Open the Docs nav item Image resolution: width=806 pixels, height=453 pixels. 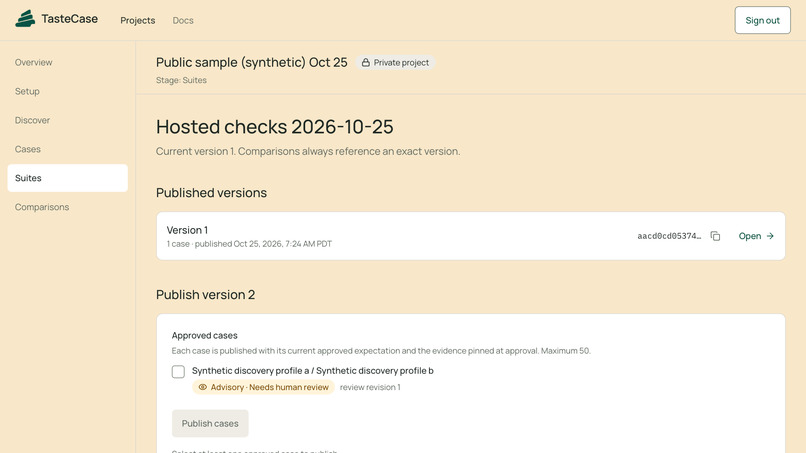pyautogui.click(x=183, y=21)
